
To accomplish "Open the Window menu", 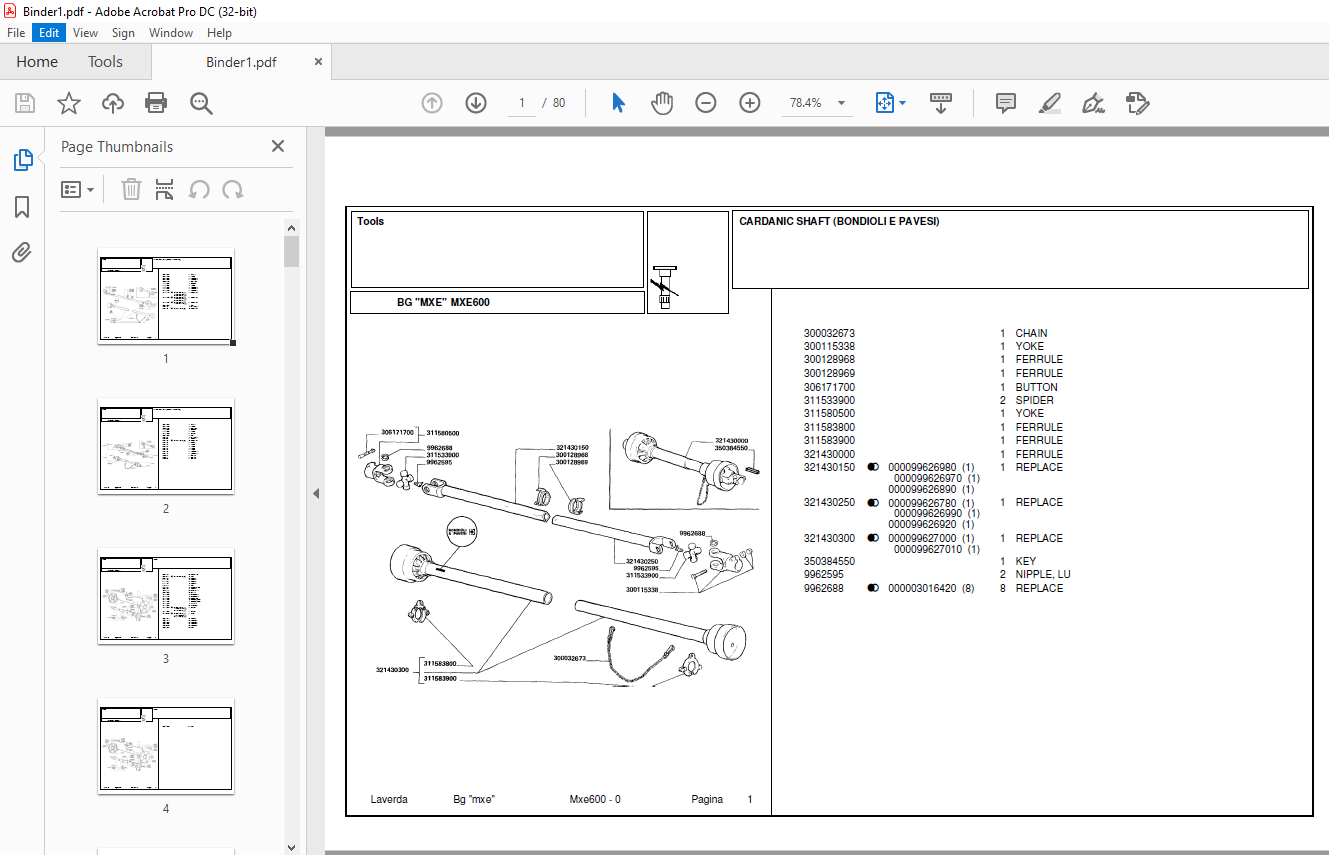I will click(x=171, y=33).
